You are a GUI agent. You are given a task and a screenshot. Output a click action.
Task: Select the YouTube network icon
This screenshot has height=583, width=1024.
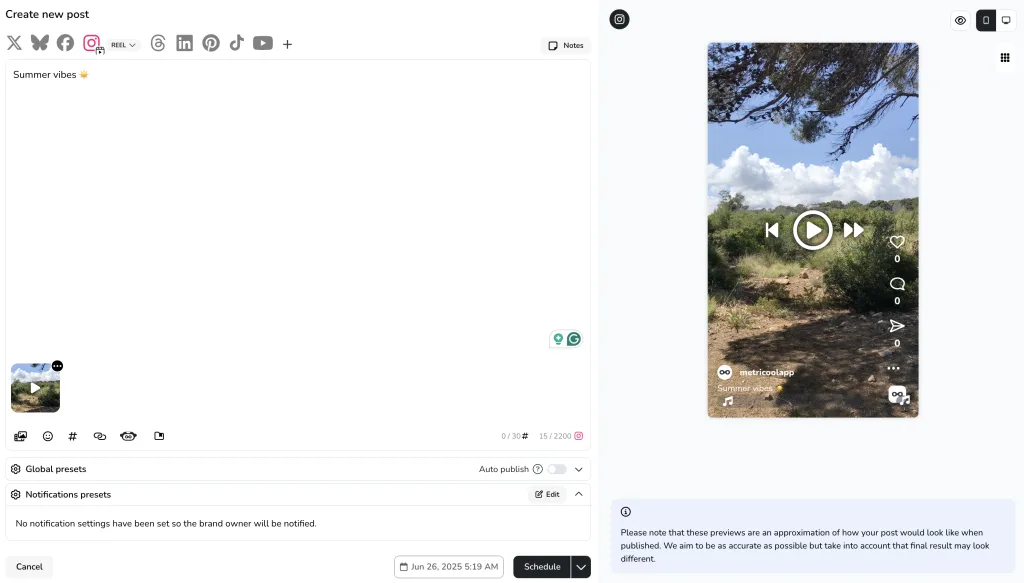click(263, 43)
